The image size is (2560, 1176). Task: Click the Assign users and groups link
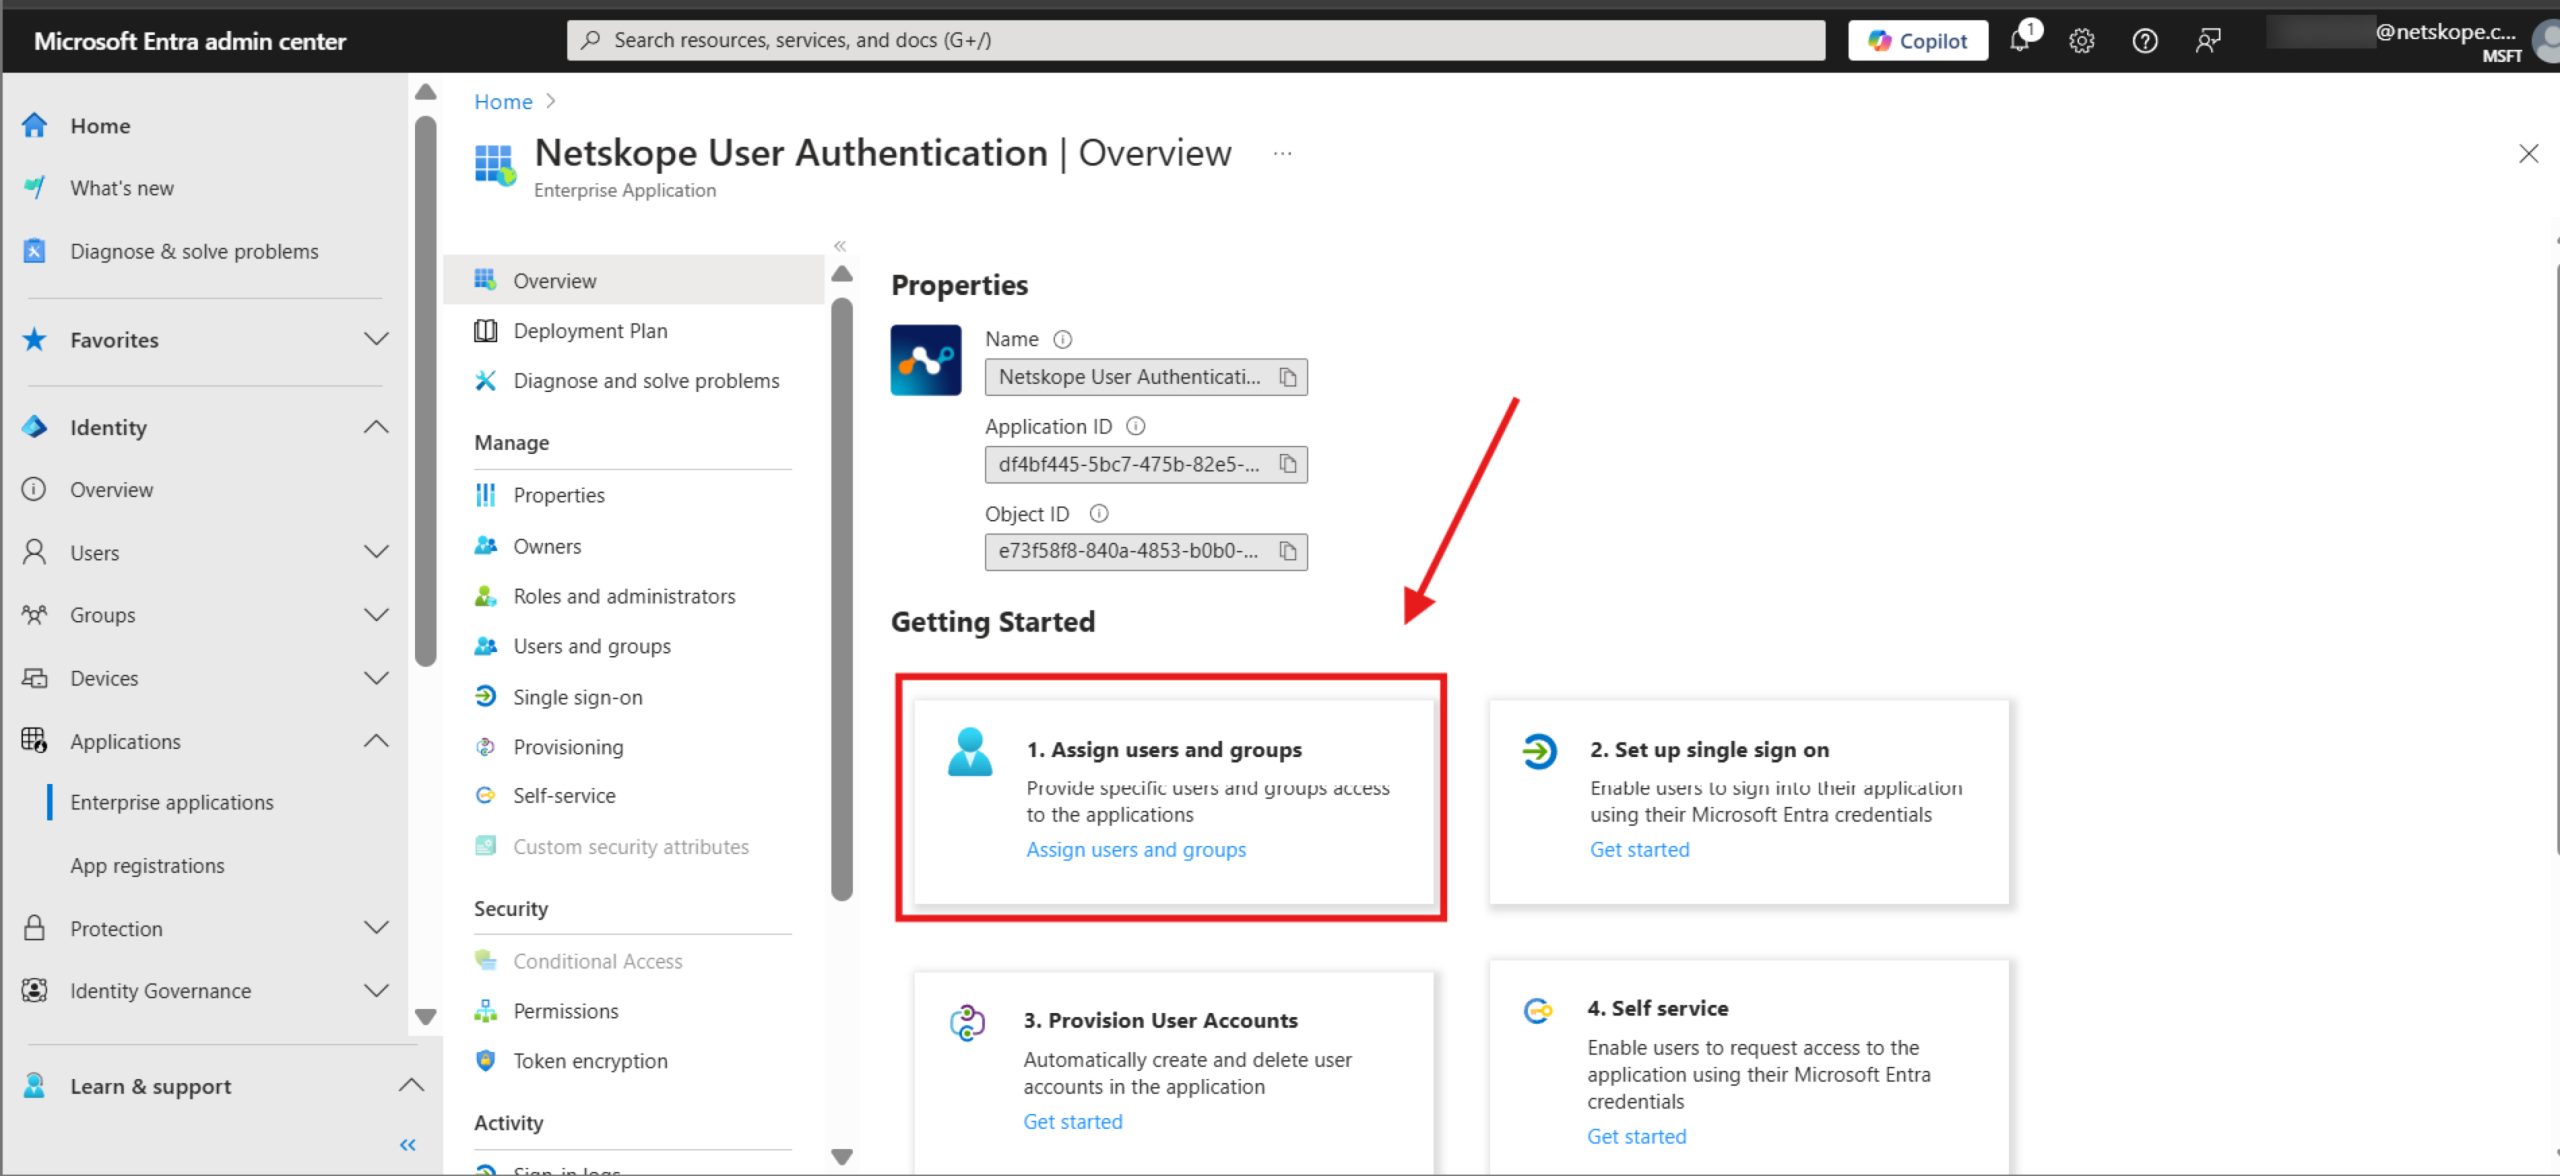click(1136, 849)
